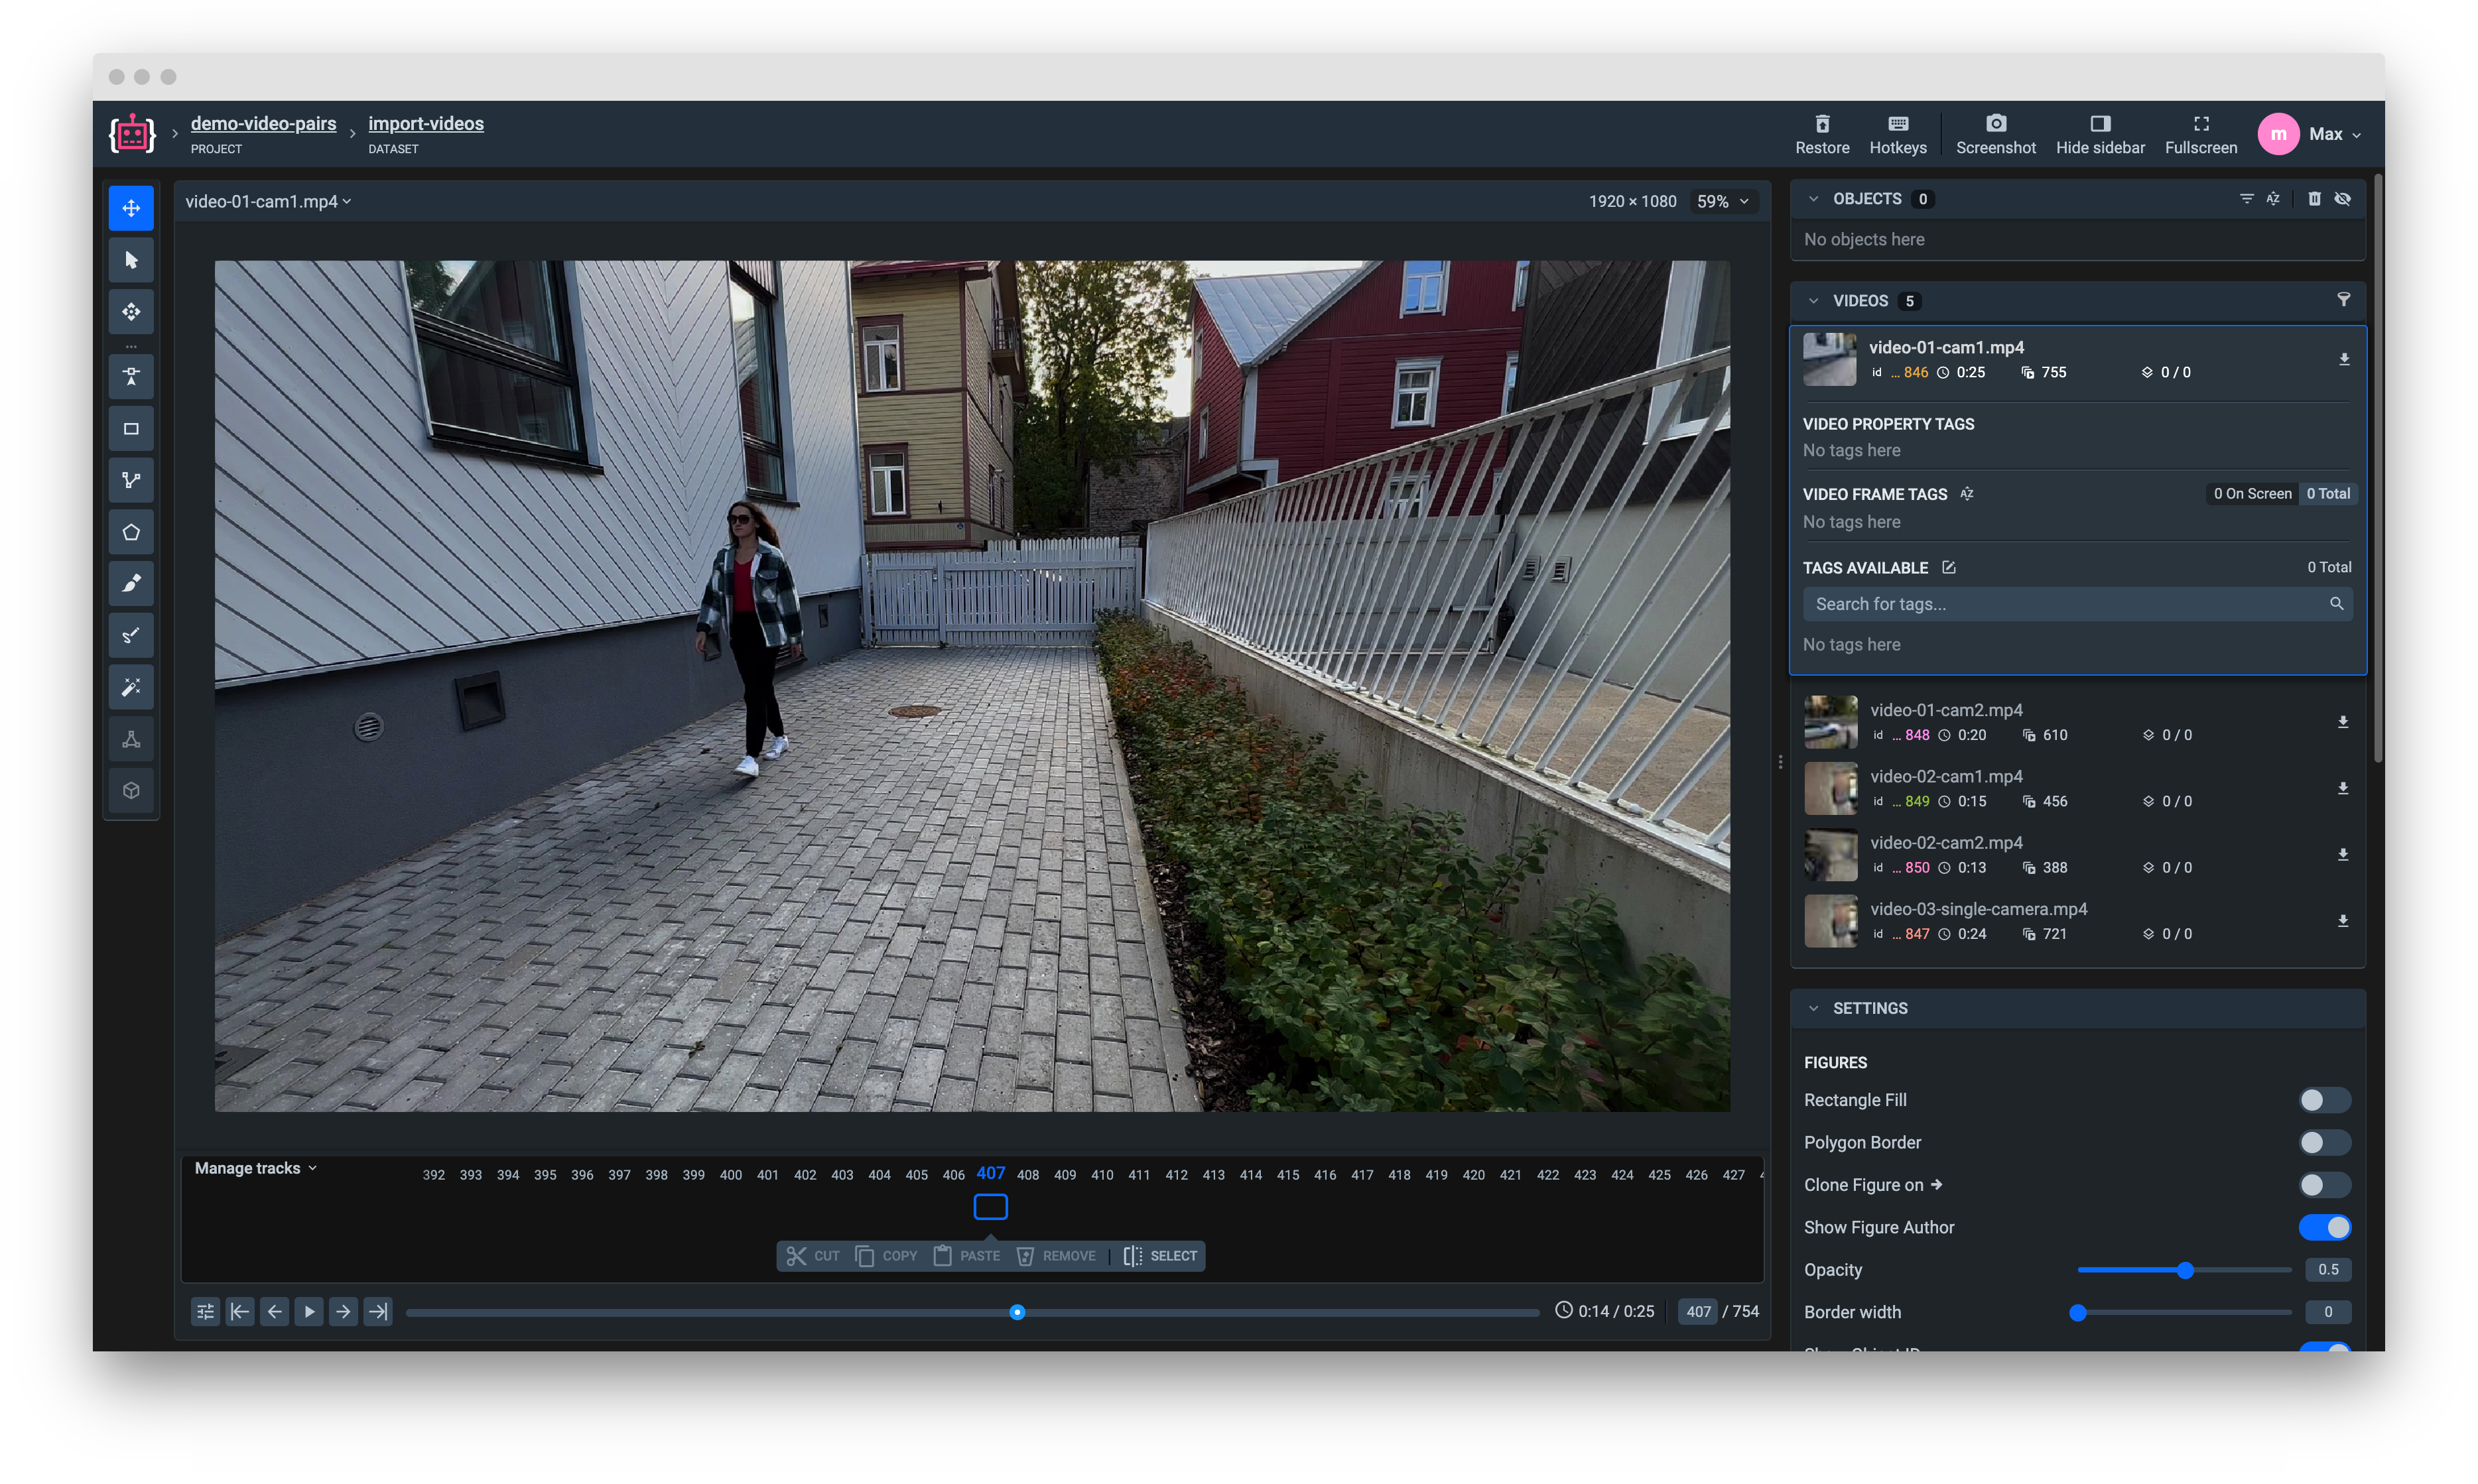Click the Restore trash icon

[1821, 134]
